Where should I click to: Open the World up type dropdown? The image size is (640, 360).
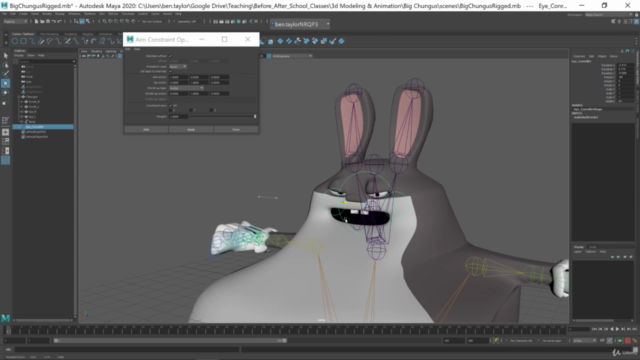click(186, 88)
